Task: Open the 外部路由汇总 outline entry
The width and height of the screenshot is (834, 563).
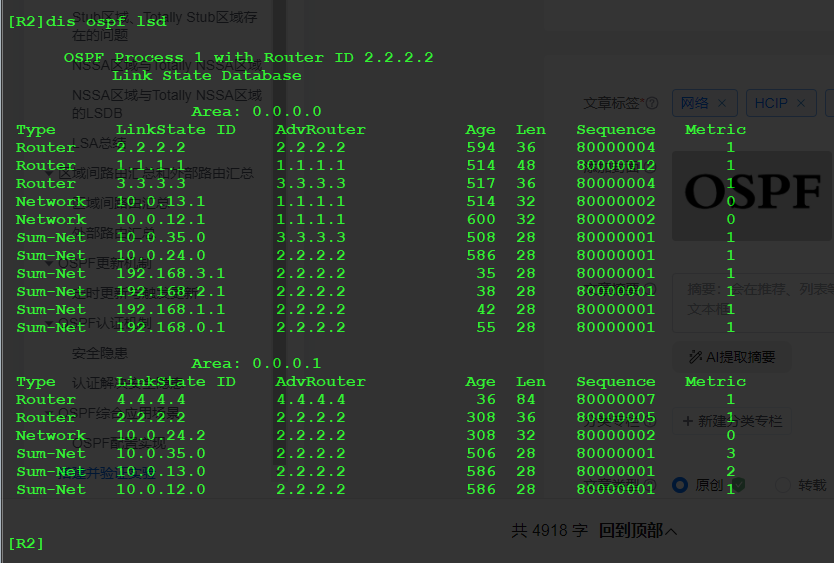Action: pyautogui.click(x=113, y=233)
